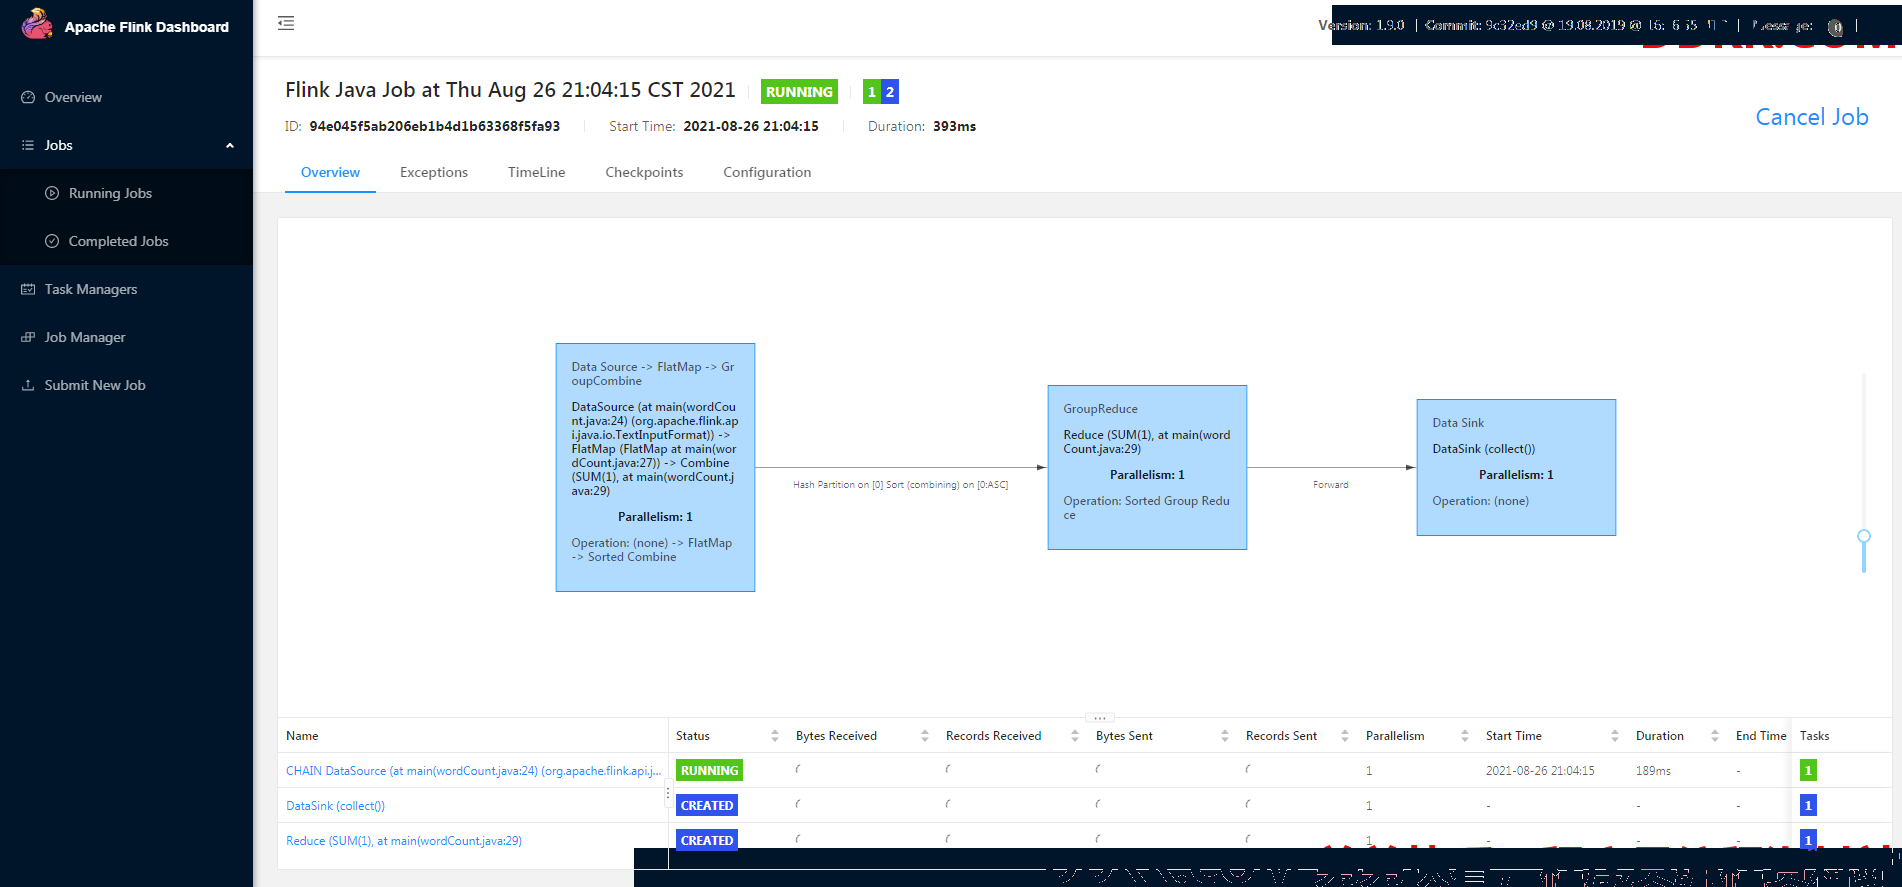Click the job ID 94e045f5ab206eb1b4d1b63368f5fa93

[435, 126]
